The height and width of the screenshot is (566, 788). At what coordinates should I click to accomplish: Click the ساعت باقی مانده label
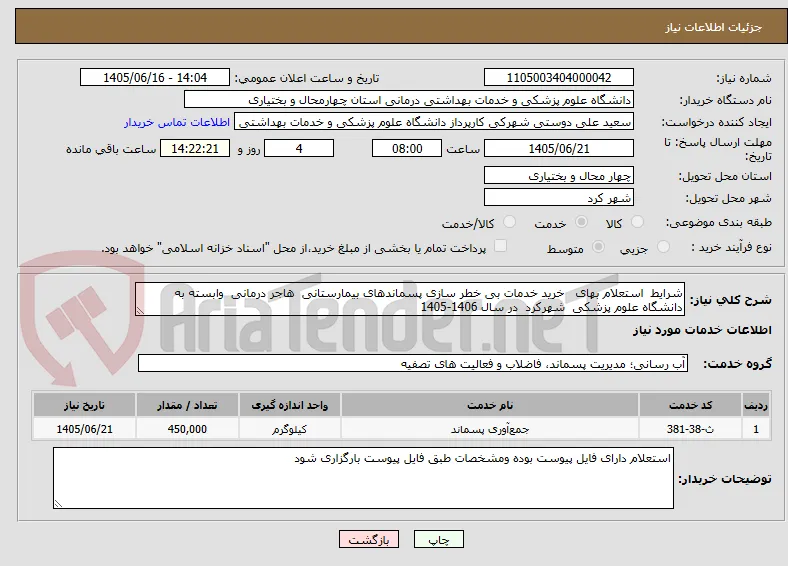click(x=111, y=149)
